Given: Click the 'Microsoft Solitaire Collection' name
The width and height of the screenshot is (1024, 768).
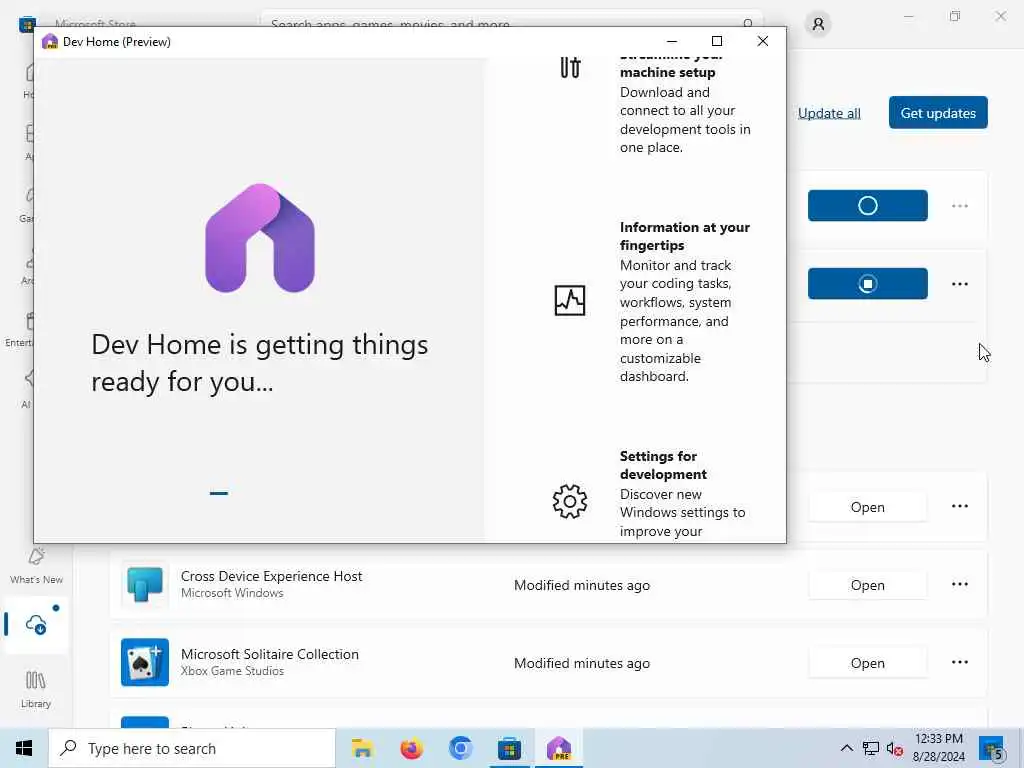Looking at the screenshot, I should coord(270,654).
